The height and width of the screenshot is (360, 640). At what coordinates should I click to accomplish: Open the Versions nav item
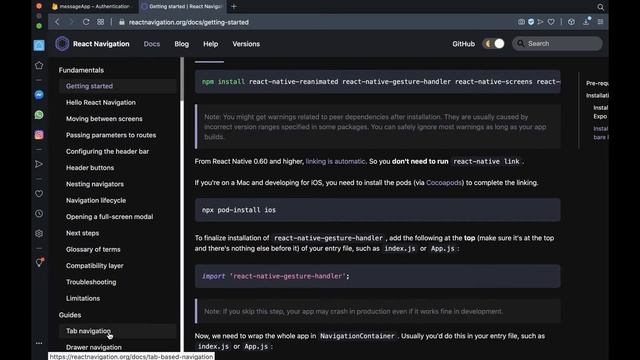[x=246, y=44]
